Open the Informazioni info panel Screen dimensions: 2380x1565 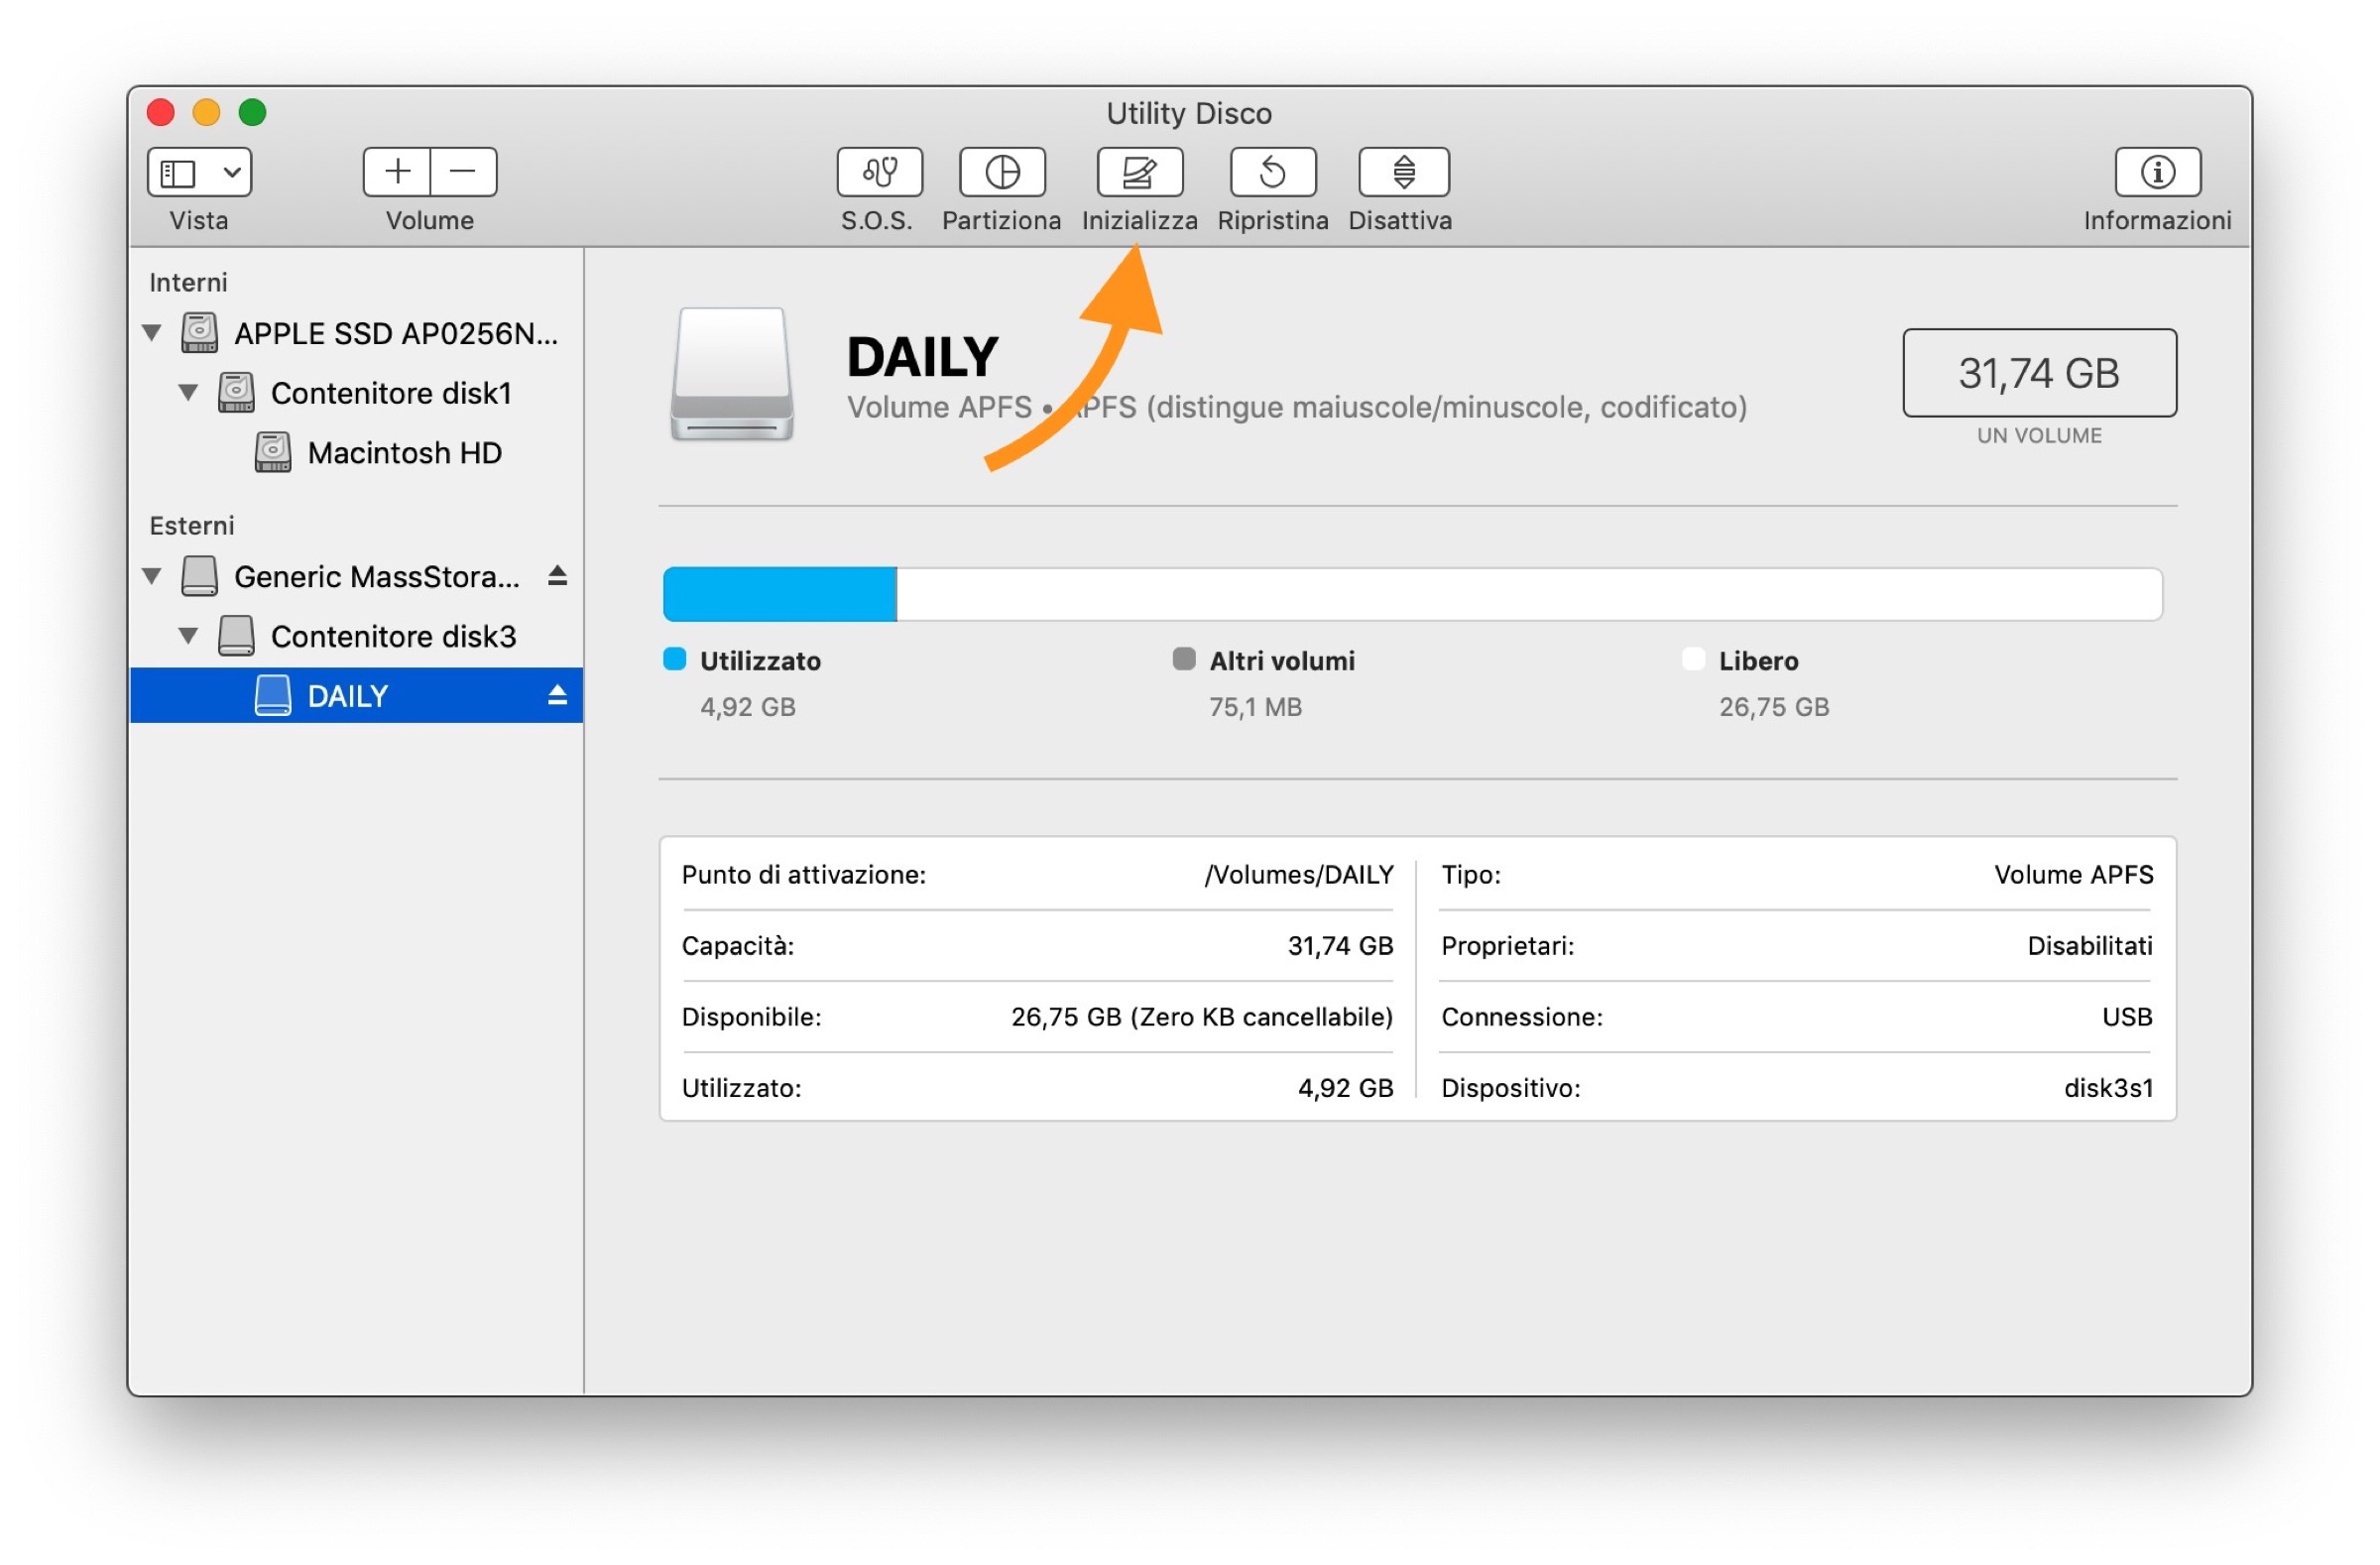pyautogui.click(x=2157, y=172)
